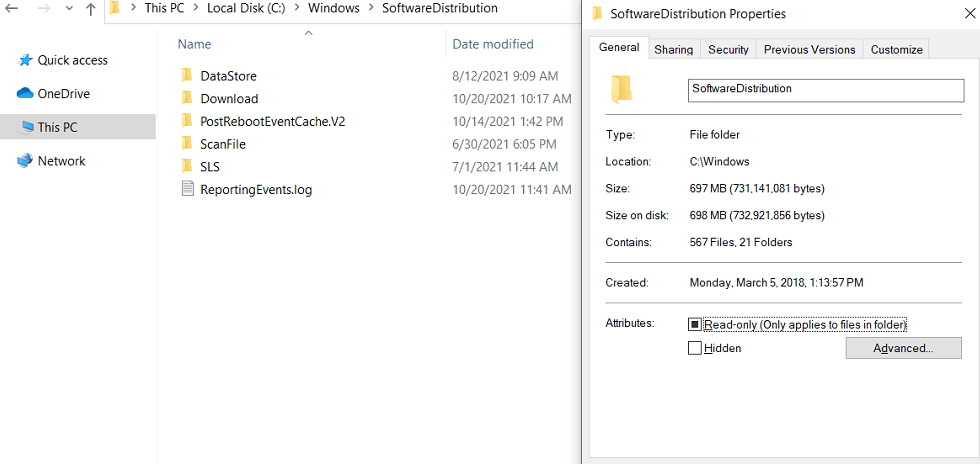Viewport: 980px width, 464px height.
Task: Select the Network icon in sidebar
Action: (25, 161)
